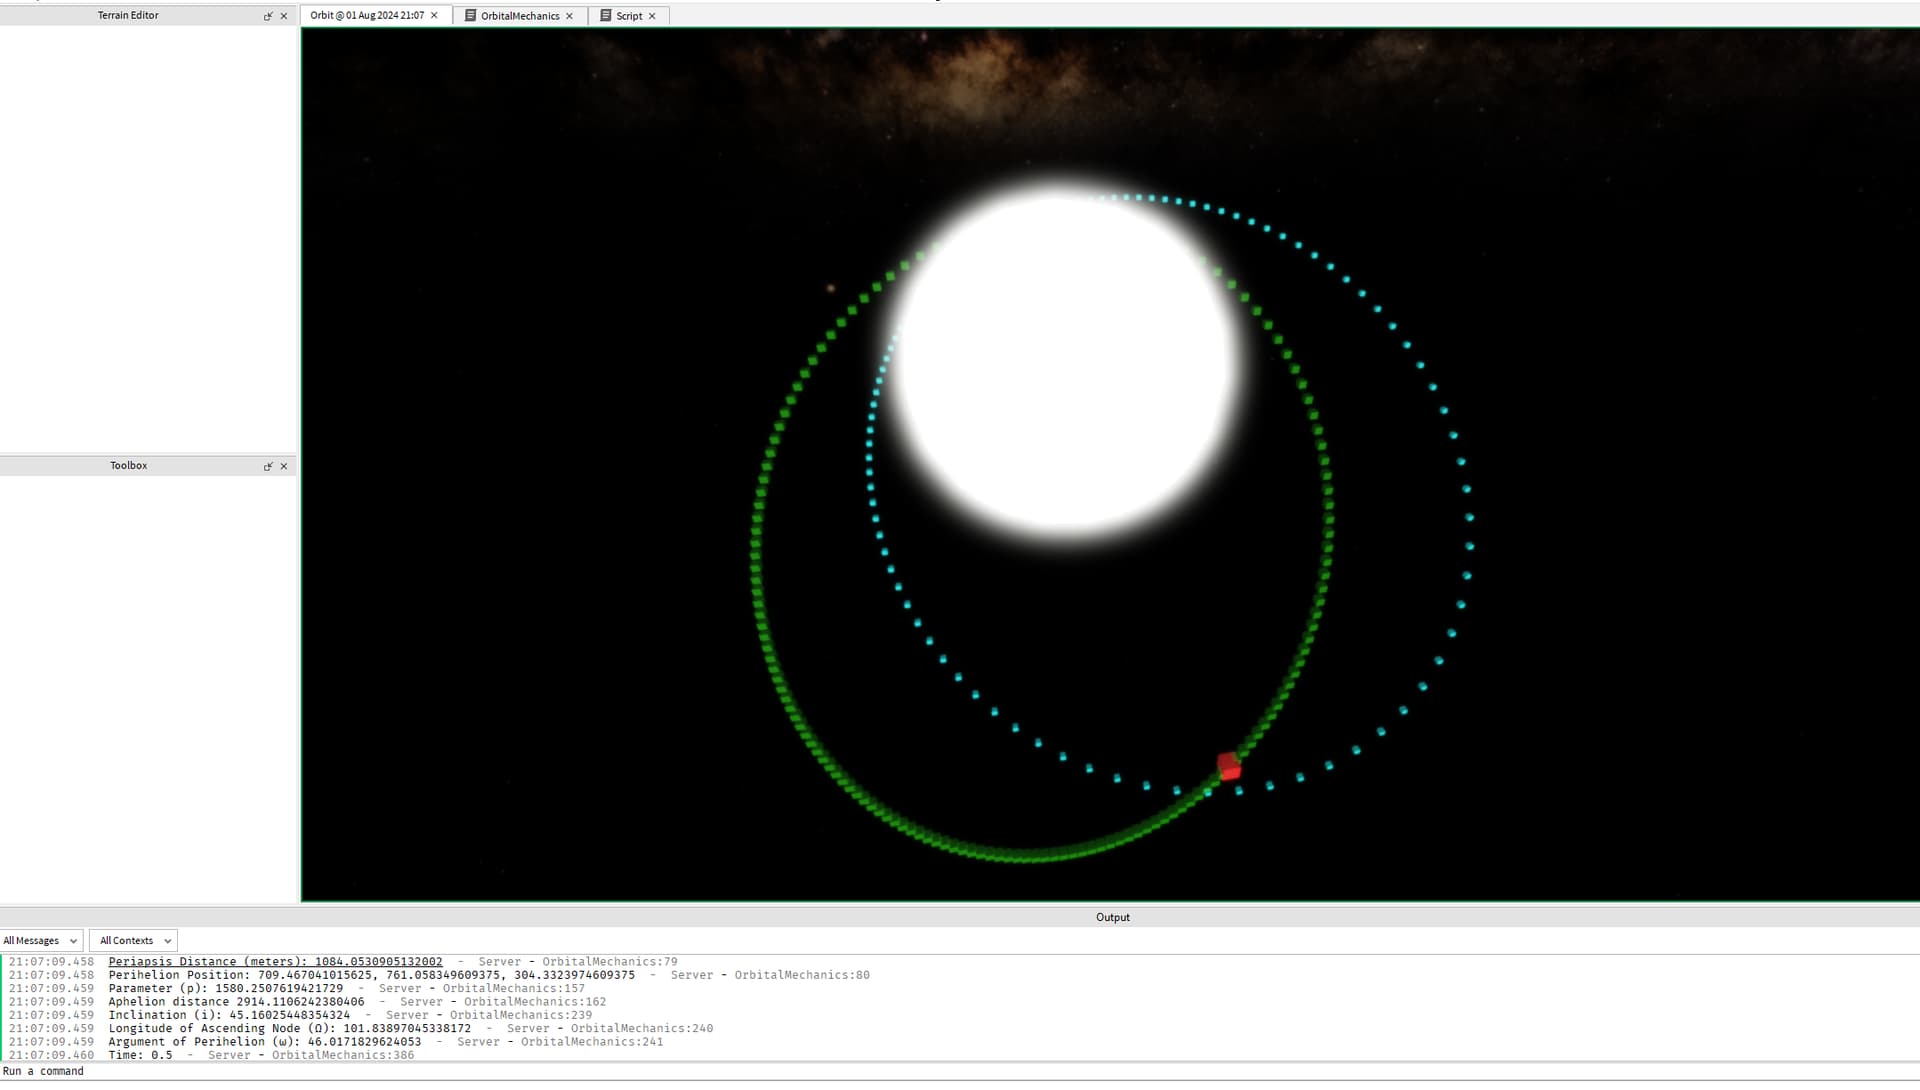Click the Periapsis Distance output link
This screenshot has height=1090, width=1920.
(x=275, y=962)
